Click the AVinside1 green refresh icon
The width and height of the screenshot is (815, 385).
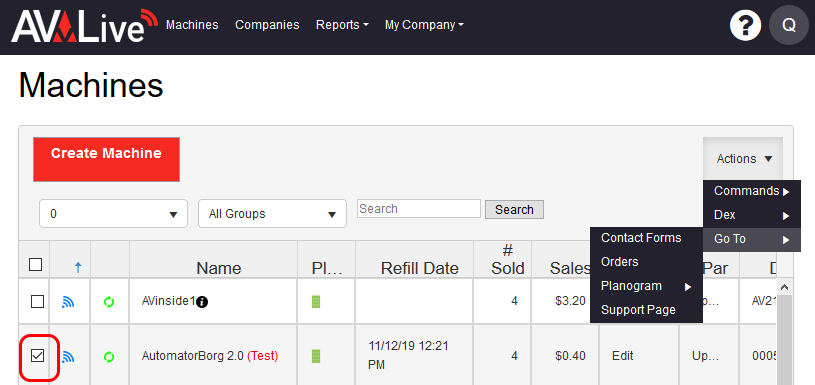[109, 301]
